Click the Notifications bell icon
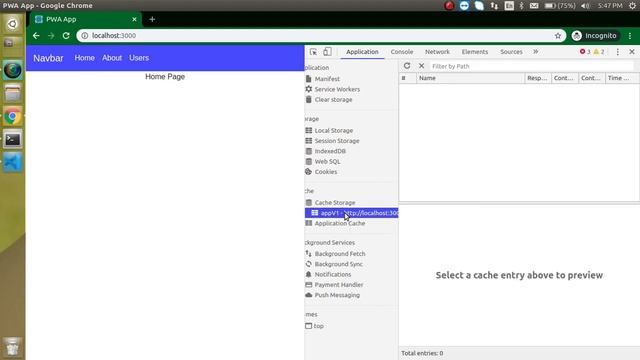 (309, 274)
